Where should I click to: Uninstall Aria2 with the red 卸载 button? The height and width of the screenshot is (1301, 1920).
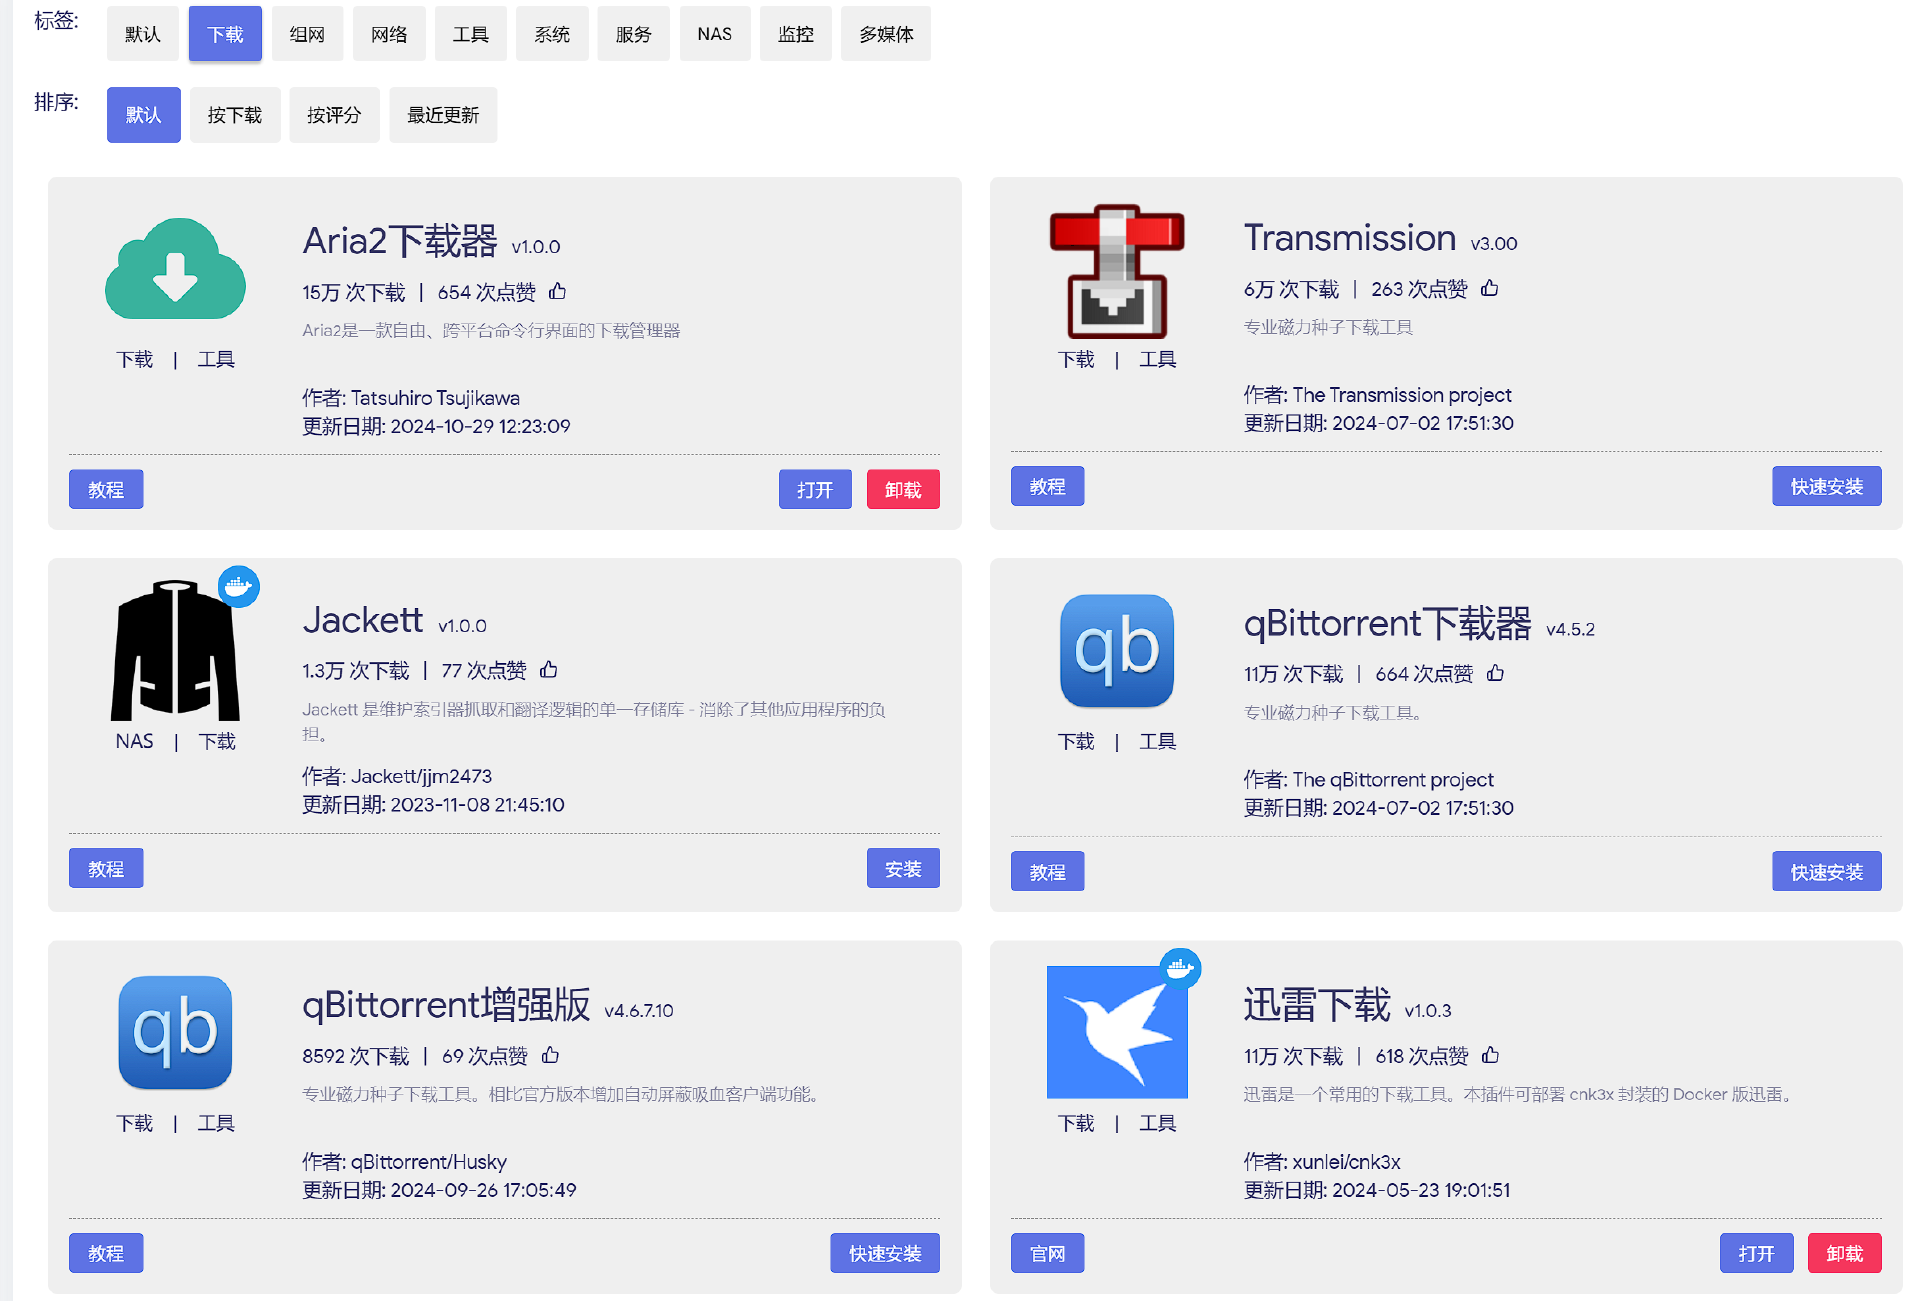(x=902, y=489)
